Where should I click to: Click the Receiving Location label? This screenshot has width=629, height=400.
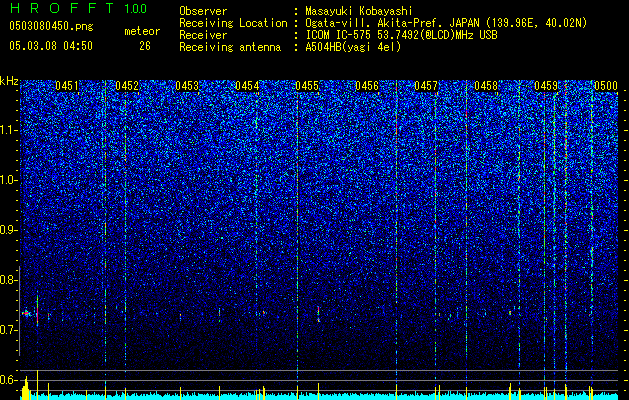pyautogui.click(x=233, y=23)
